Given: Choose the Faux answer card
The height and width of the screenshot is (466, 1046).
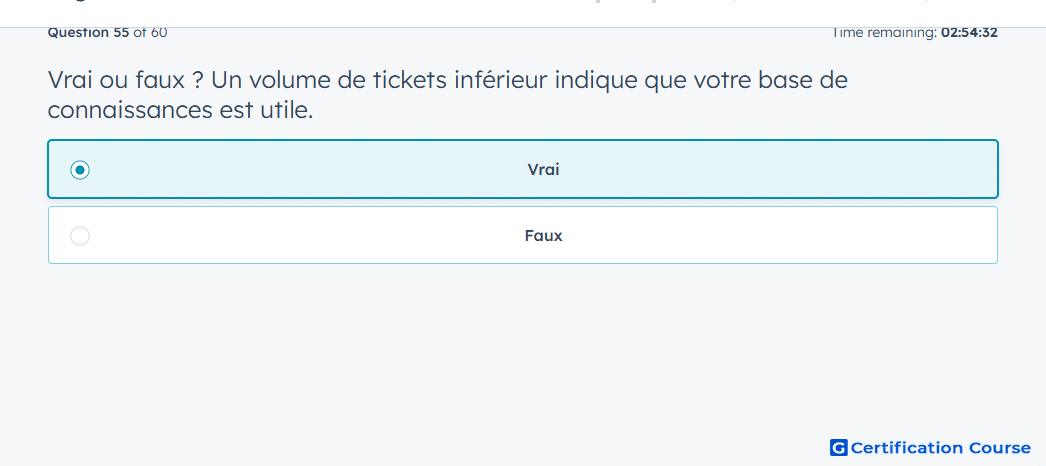Looking at the screenshot, I should tap(523, 235).
